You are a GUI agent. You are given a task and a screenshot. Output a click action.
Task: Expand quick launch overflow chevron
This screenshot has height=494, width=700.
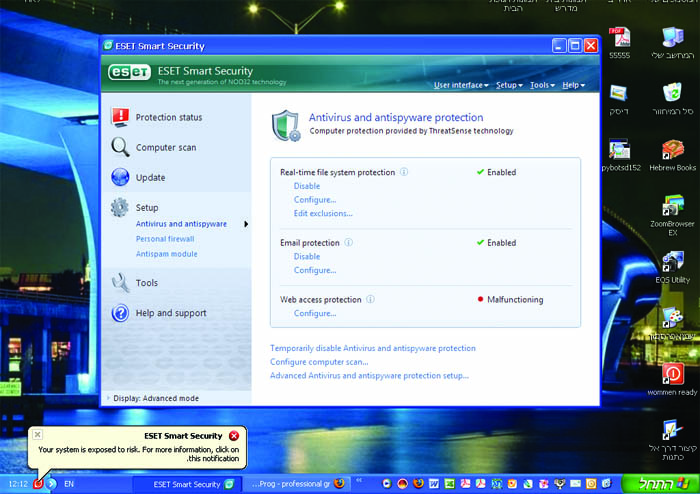pyautogui.click(x=359, y=481)
